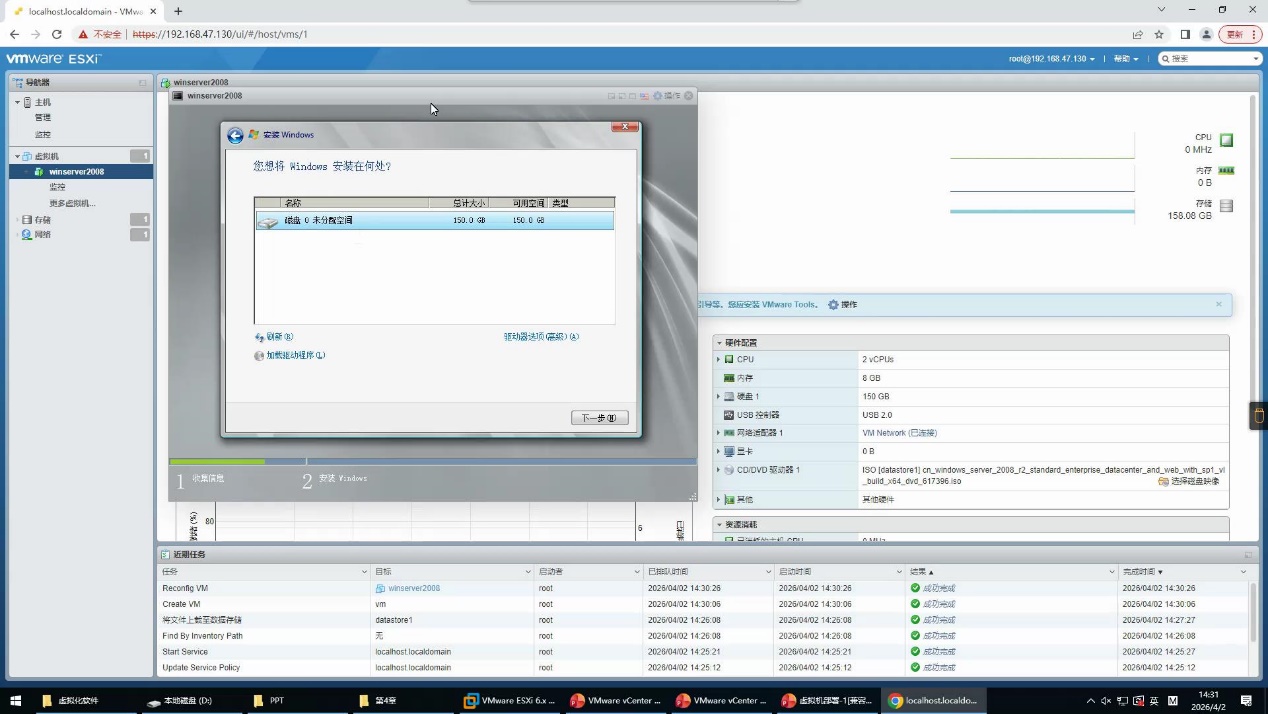Viewport: 1268px width, 714px height.
Task: Collapse the Host (主机) tree node
Action: point(17,102)
